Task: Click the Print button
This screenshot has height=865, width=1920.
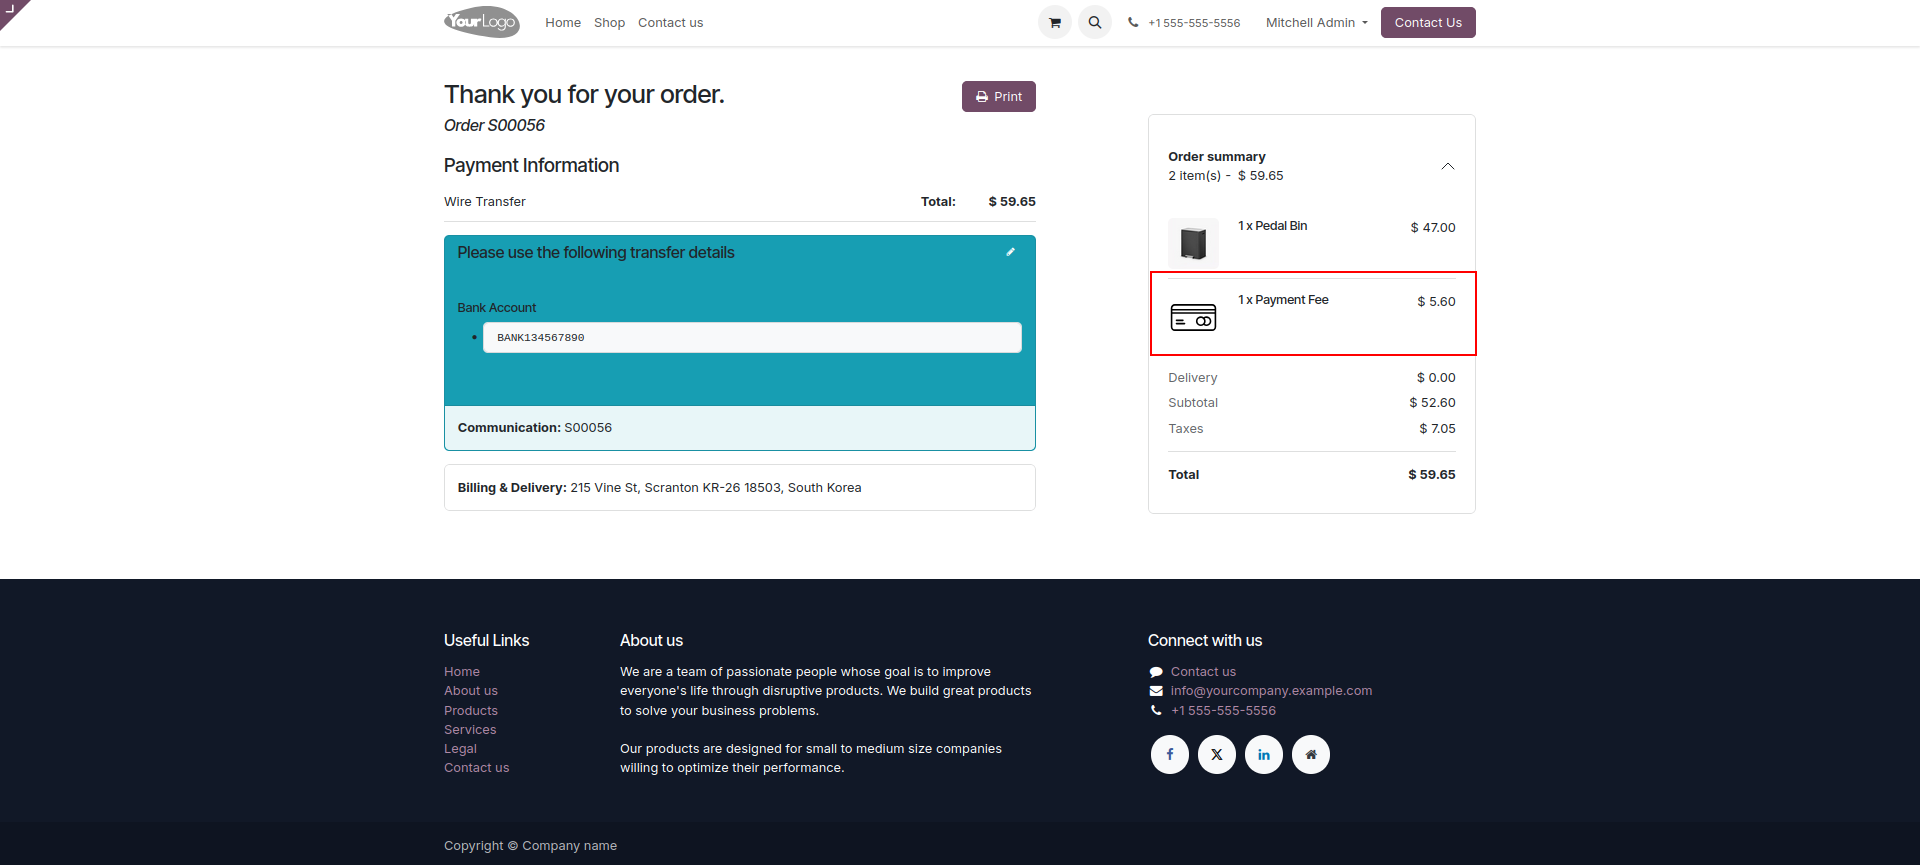Action: (x=999, y=96)
